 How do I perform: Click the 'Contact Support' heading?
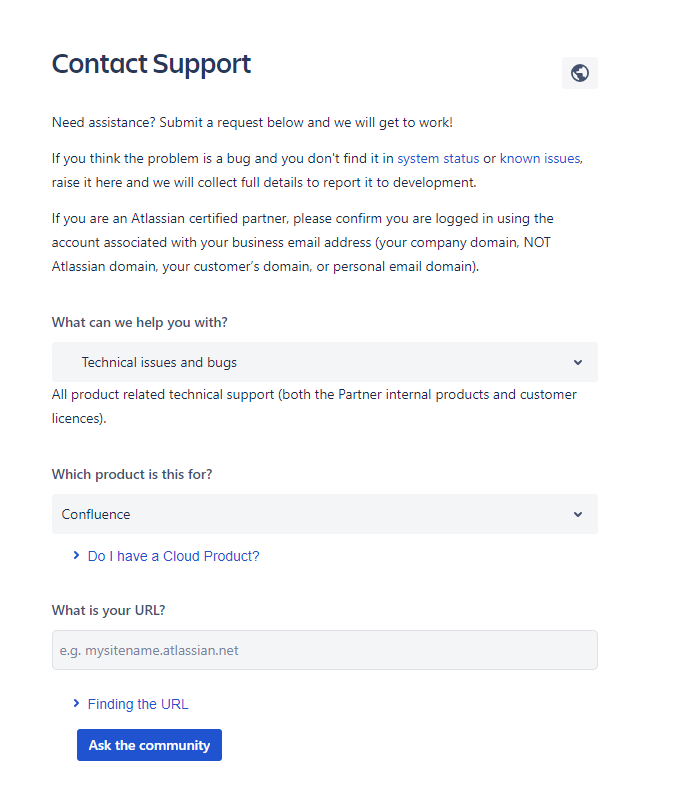coord(151,64)
